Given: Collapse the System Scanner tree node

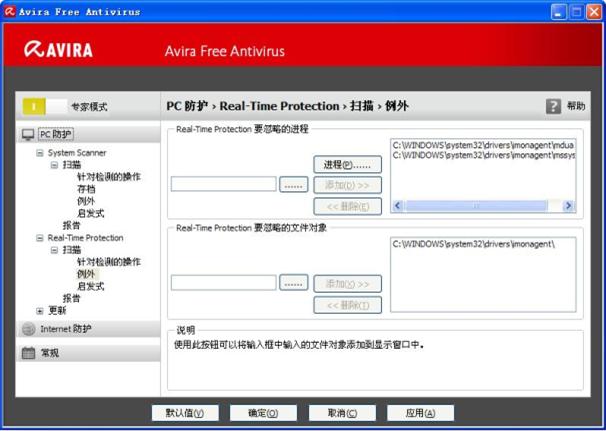Looking at the screenshot, I should point(40,153).
